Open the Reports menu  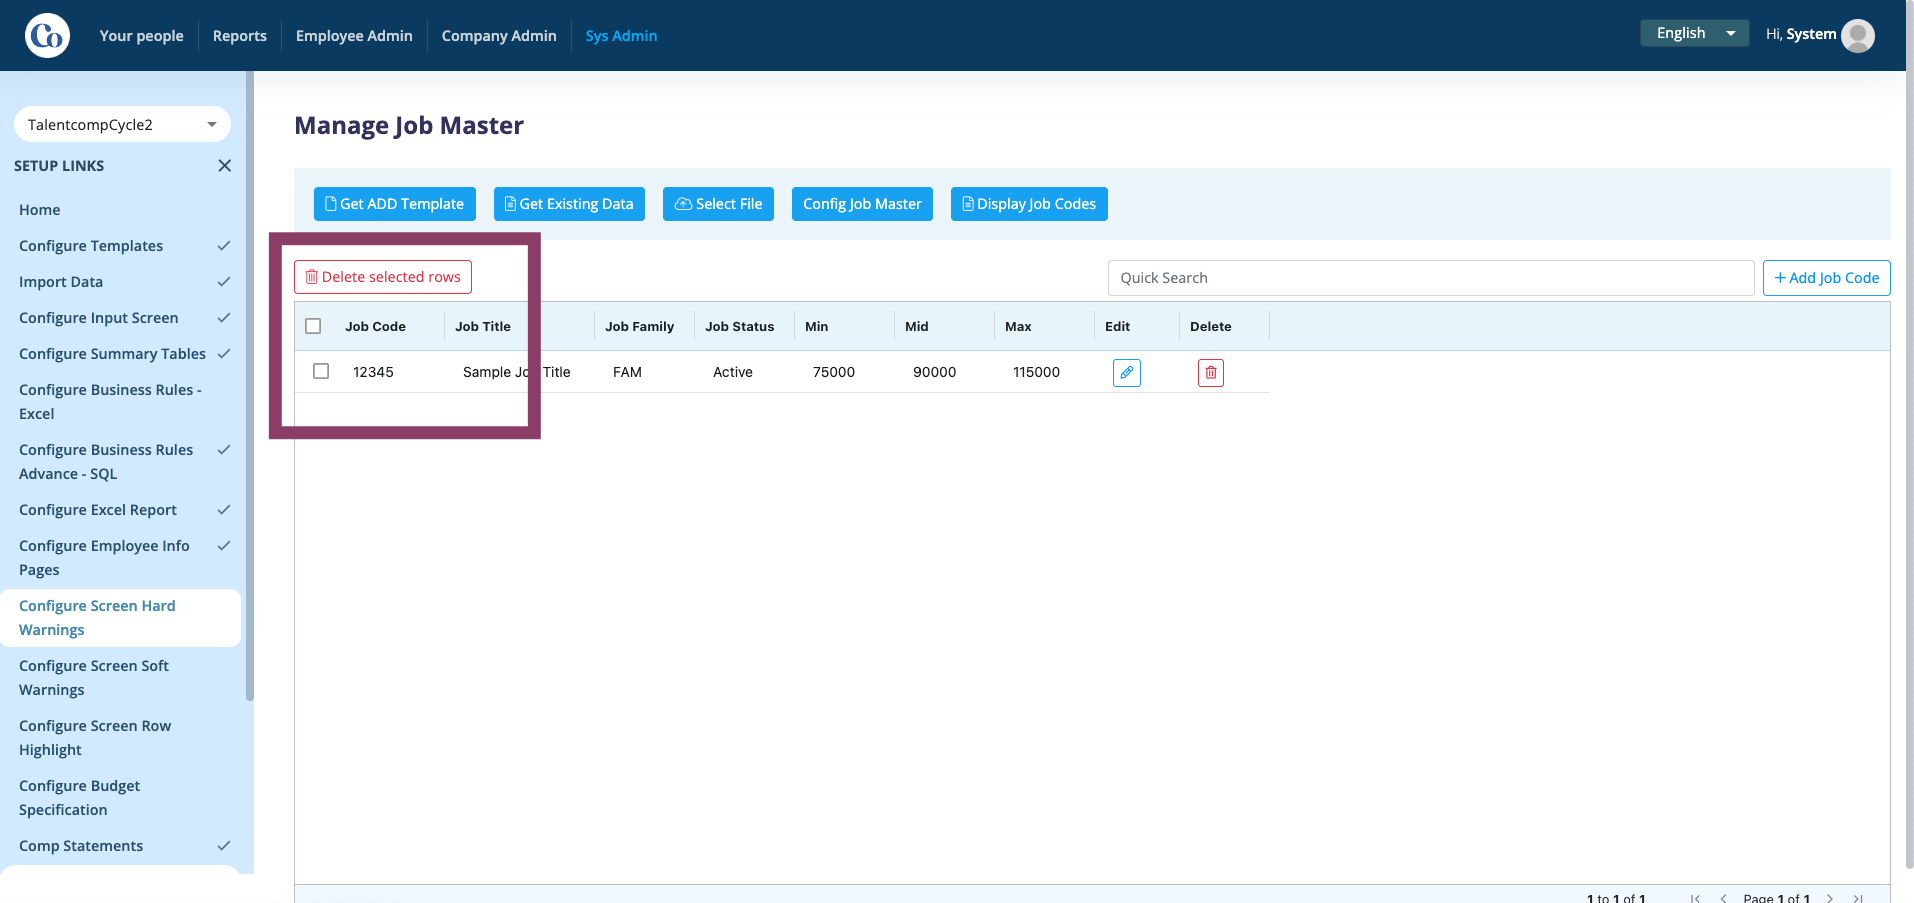pos(240,36)
